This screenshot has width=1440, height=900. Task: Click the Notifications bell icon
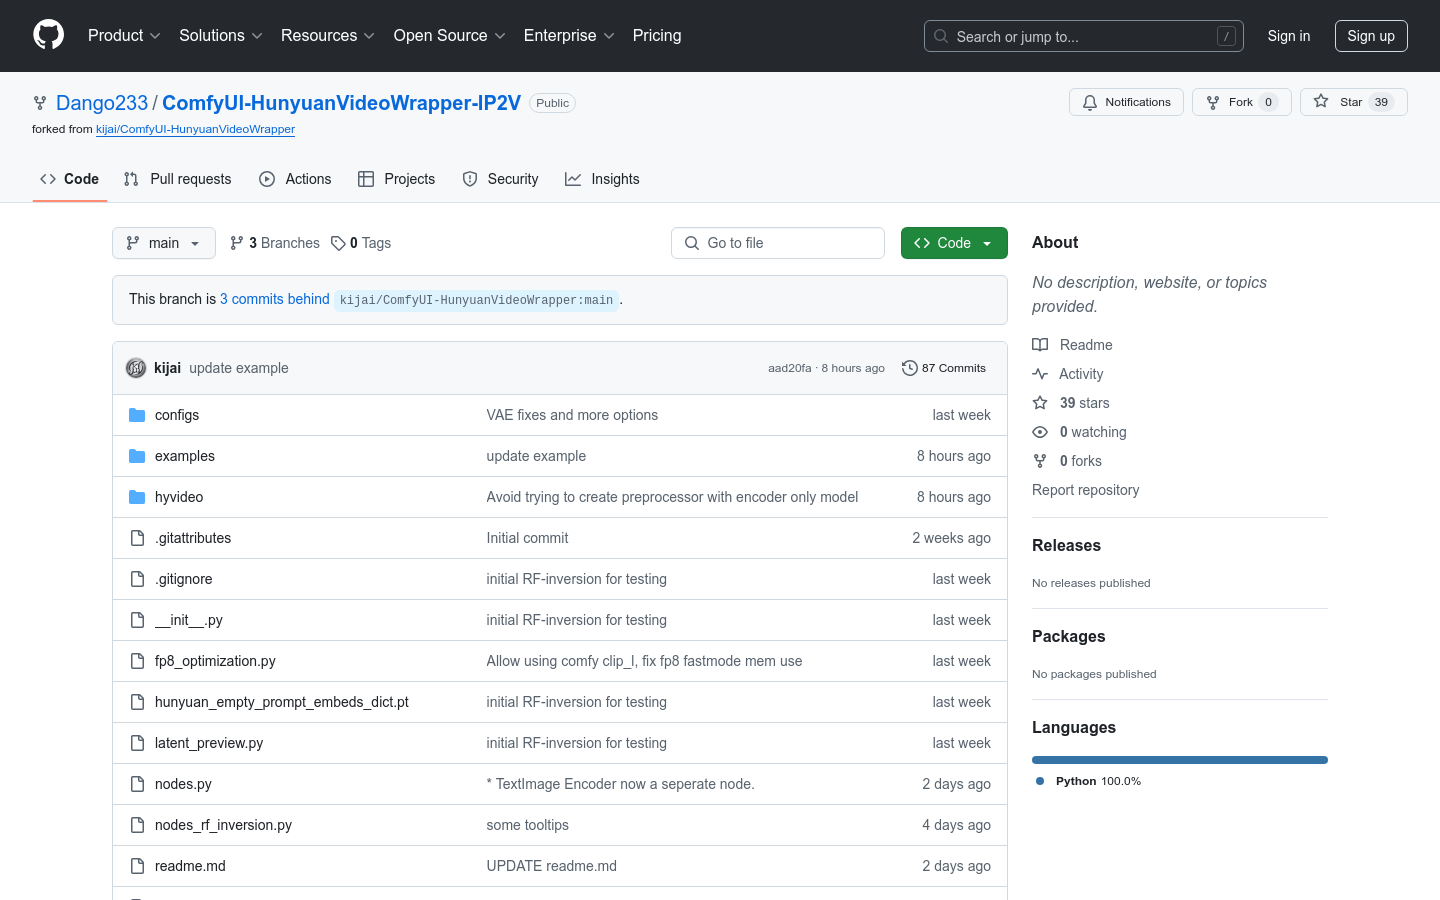pyautogui.click(x=1090, y=102)
